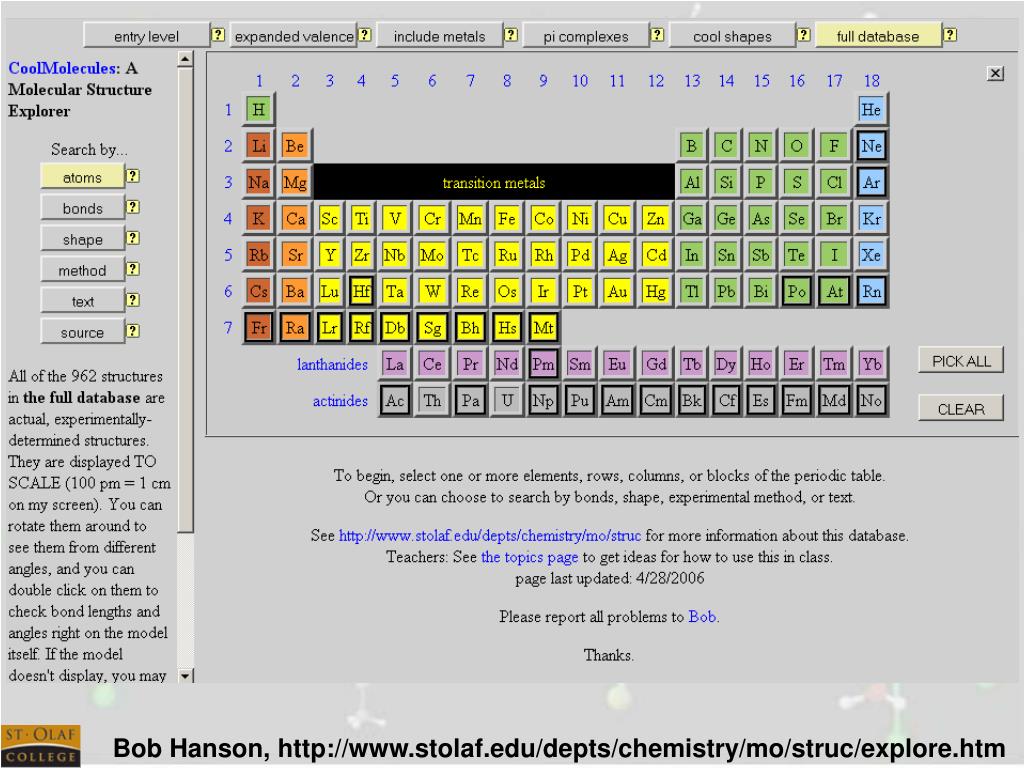The image size is (1024, 768).
Task: Select group 14 column header
Action: coord(726,80)
